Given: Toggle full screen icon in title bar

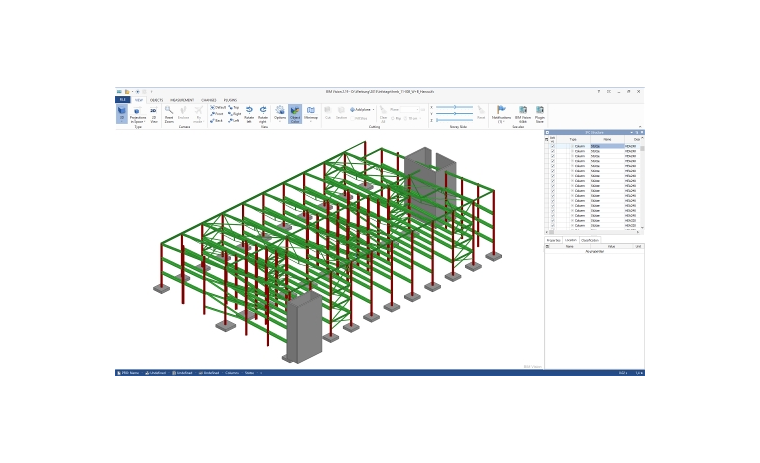Looking at the screenshot, I should coord(609,92).
